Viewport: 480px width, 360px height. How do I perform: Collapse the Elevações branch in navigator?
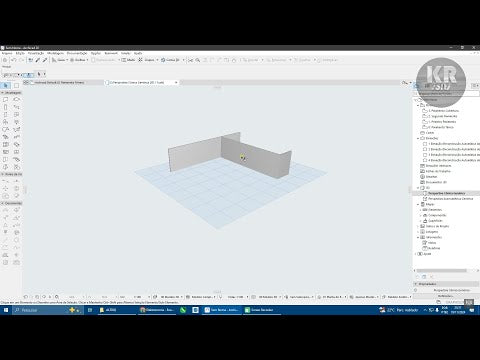418,138
